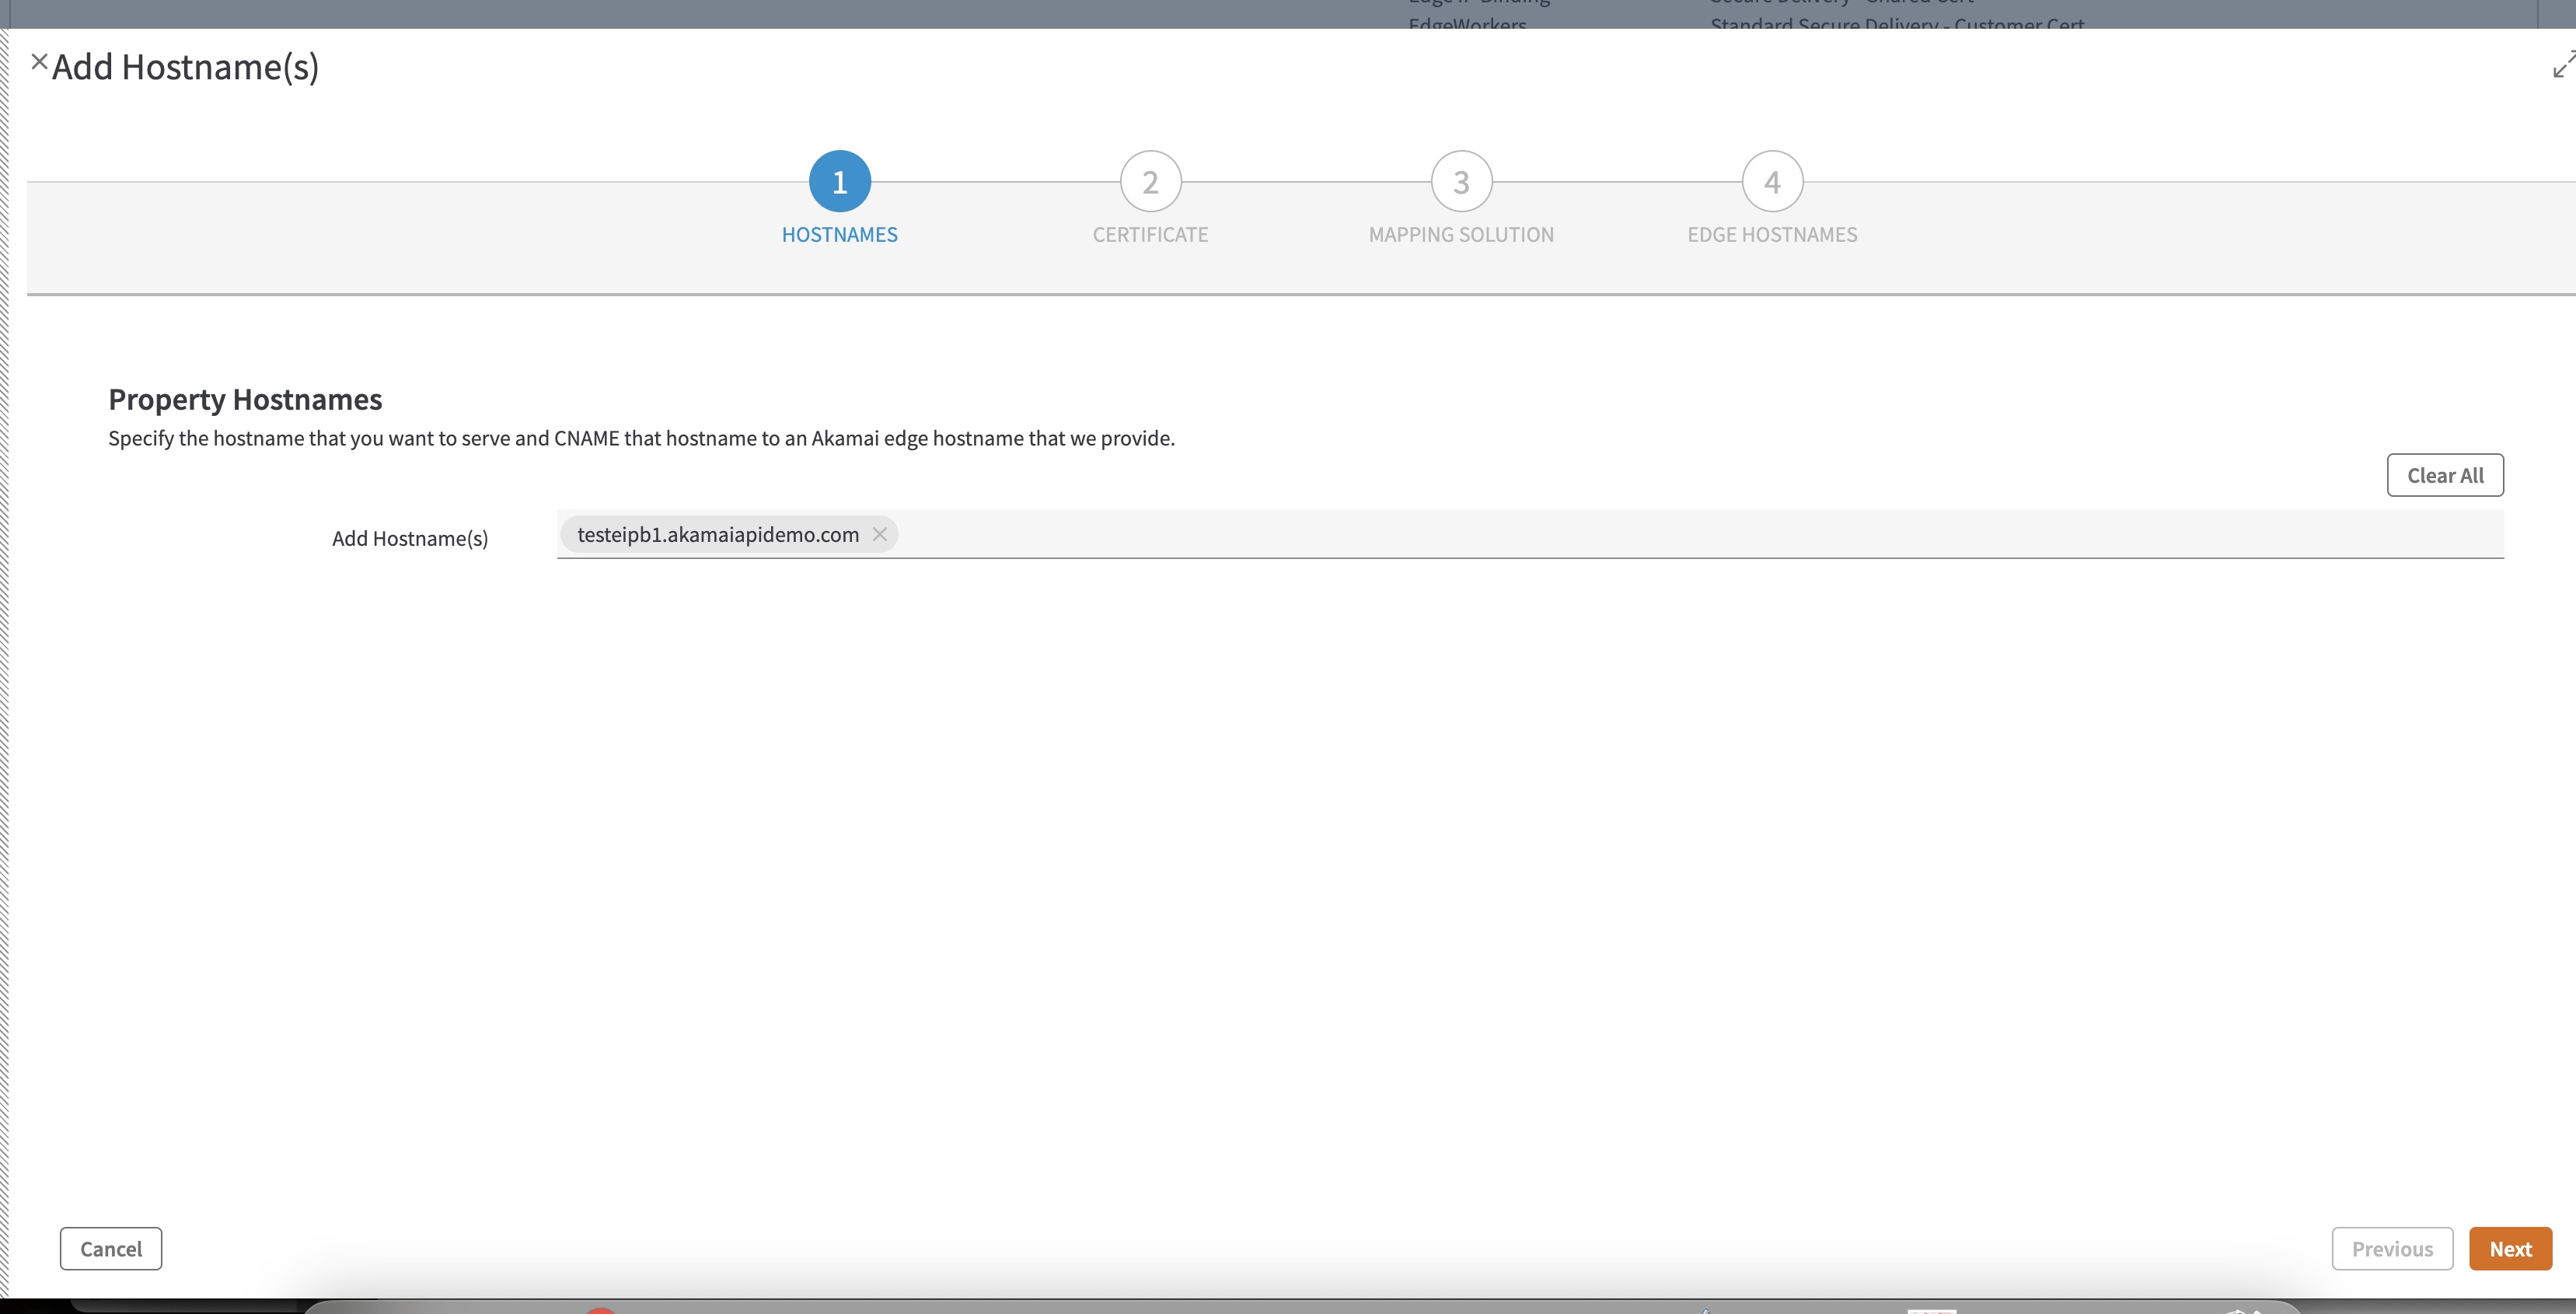Go to MAPPING SOLUTION step label
Image resolution: width=2576 pixels, height=1314 pixels.
point(1461,235)
